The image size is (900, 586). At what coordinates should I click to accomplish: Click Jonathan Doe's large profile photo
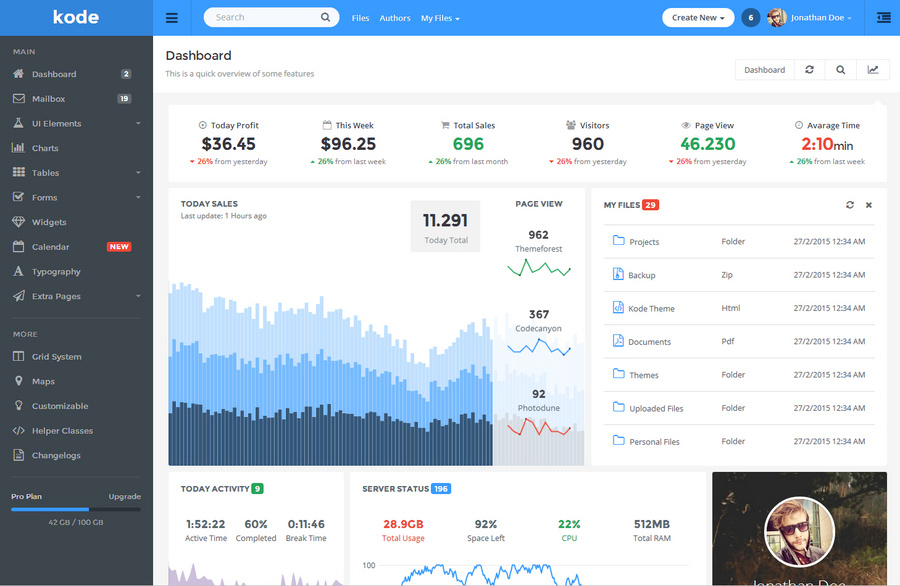(x=800, y=531)
